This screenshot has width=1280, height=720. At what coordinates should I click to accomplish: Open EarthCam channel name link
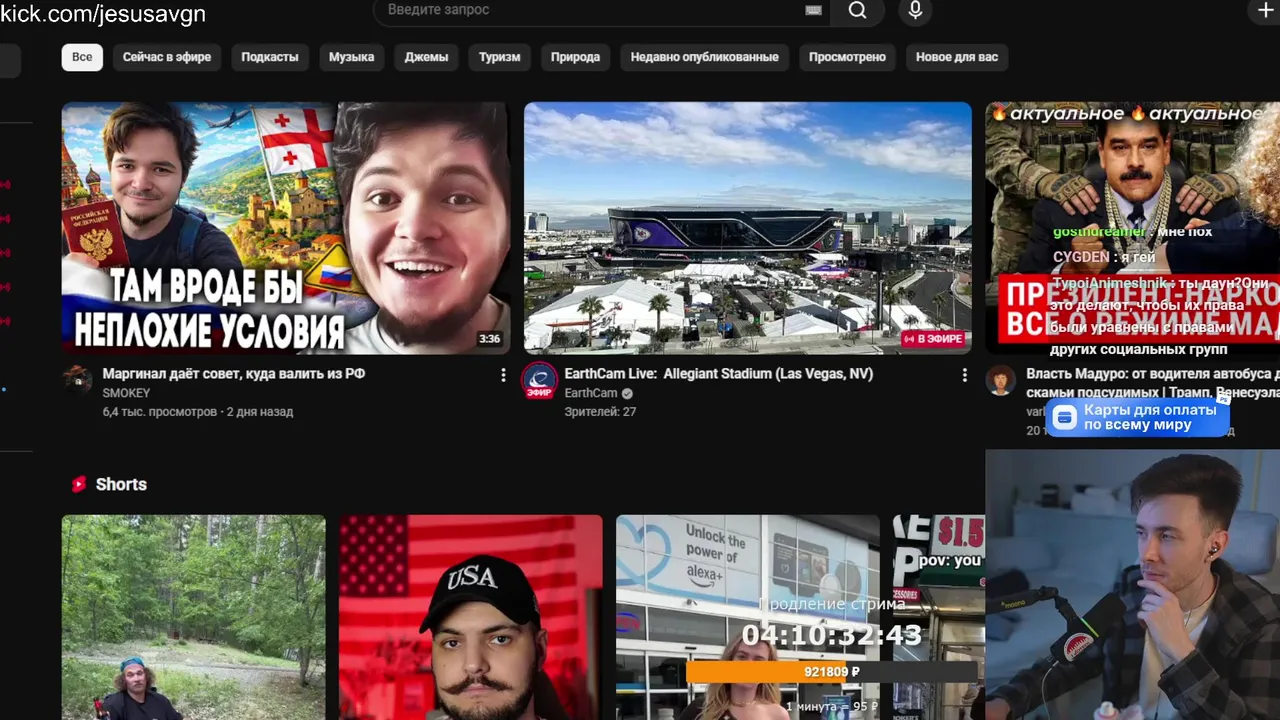(x=591, y=393)
